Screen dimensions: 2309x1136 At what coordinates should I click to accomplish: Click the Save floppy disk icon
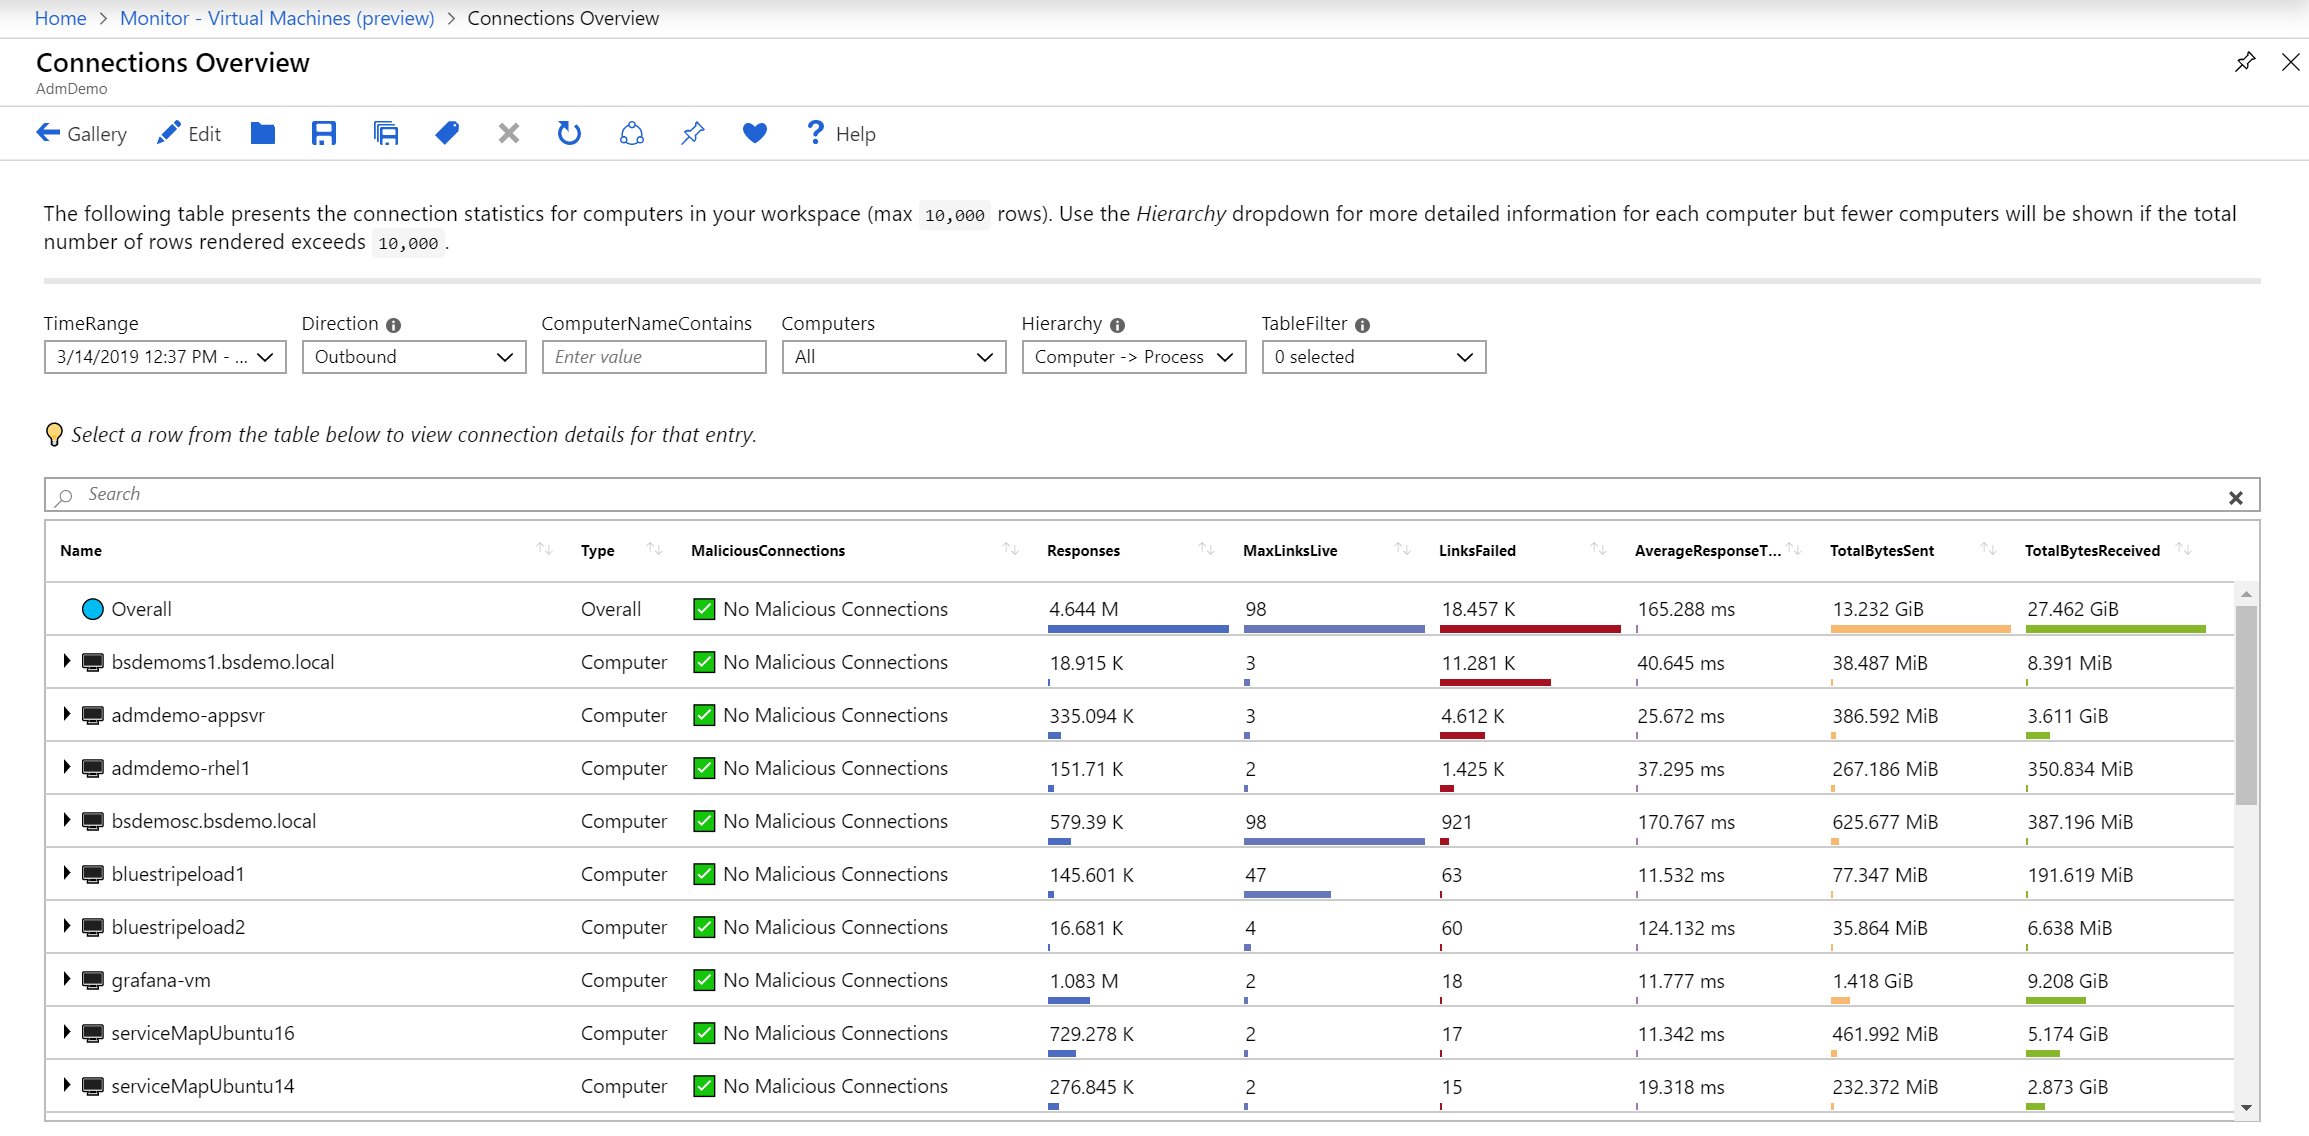click(324, 133)
